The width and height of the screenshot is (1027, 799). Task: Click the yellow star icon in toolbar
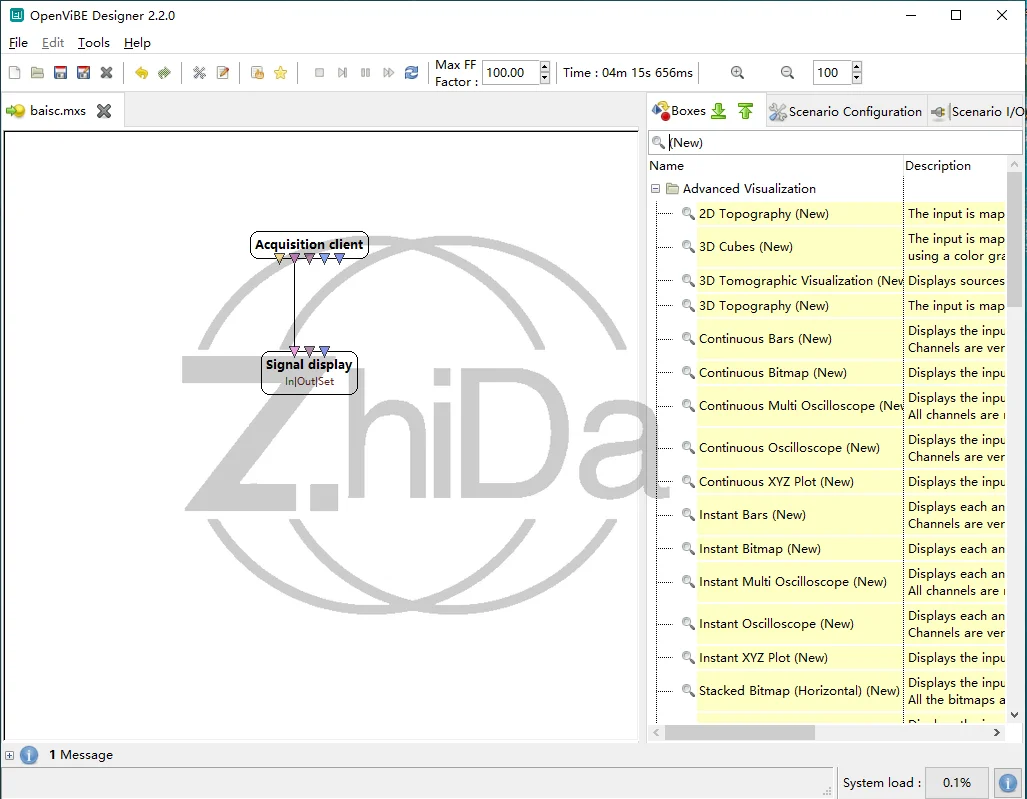click(x=280, y=73)
